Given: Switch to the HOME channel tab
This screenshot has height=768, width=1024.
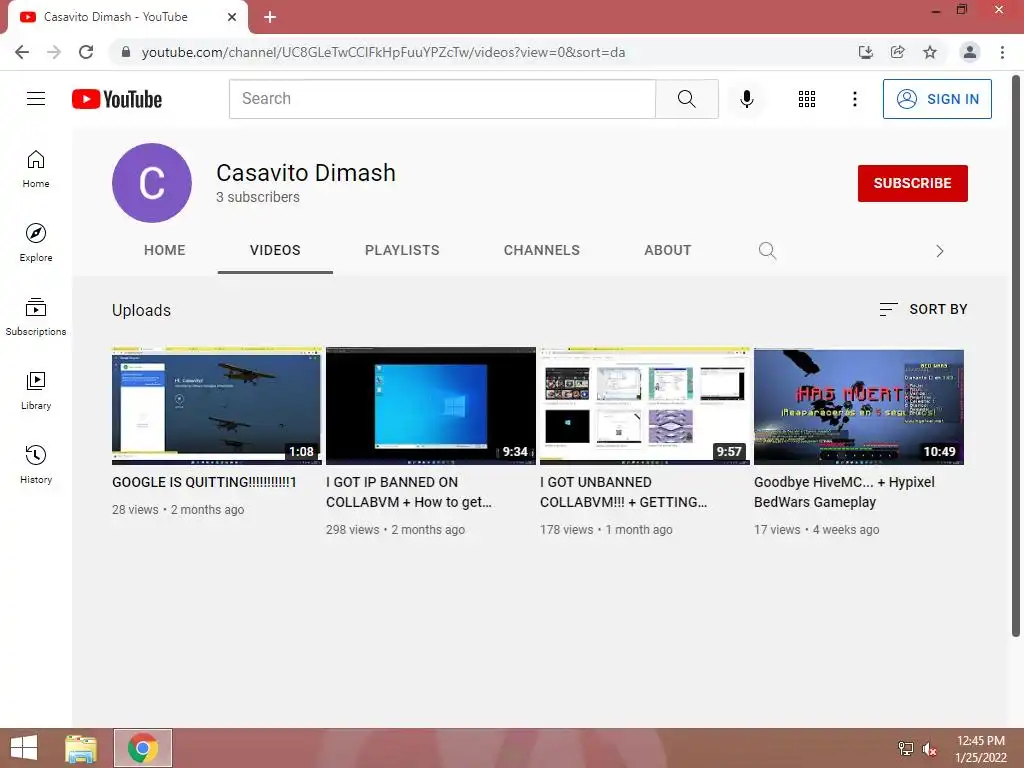Looking at the screenshot, I should pyautogui.click(x=165, y=251).
